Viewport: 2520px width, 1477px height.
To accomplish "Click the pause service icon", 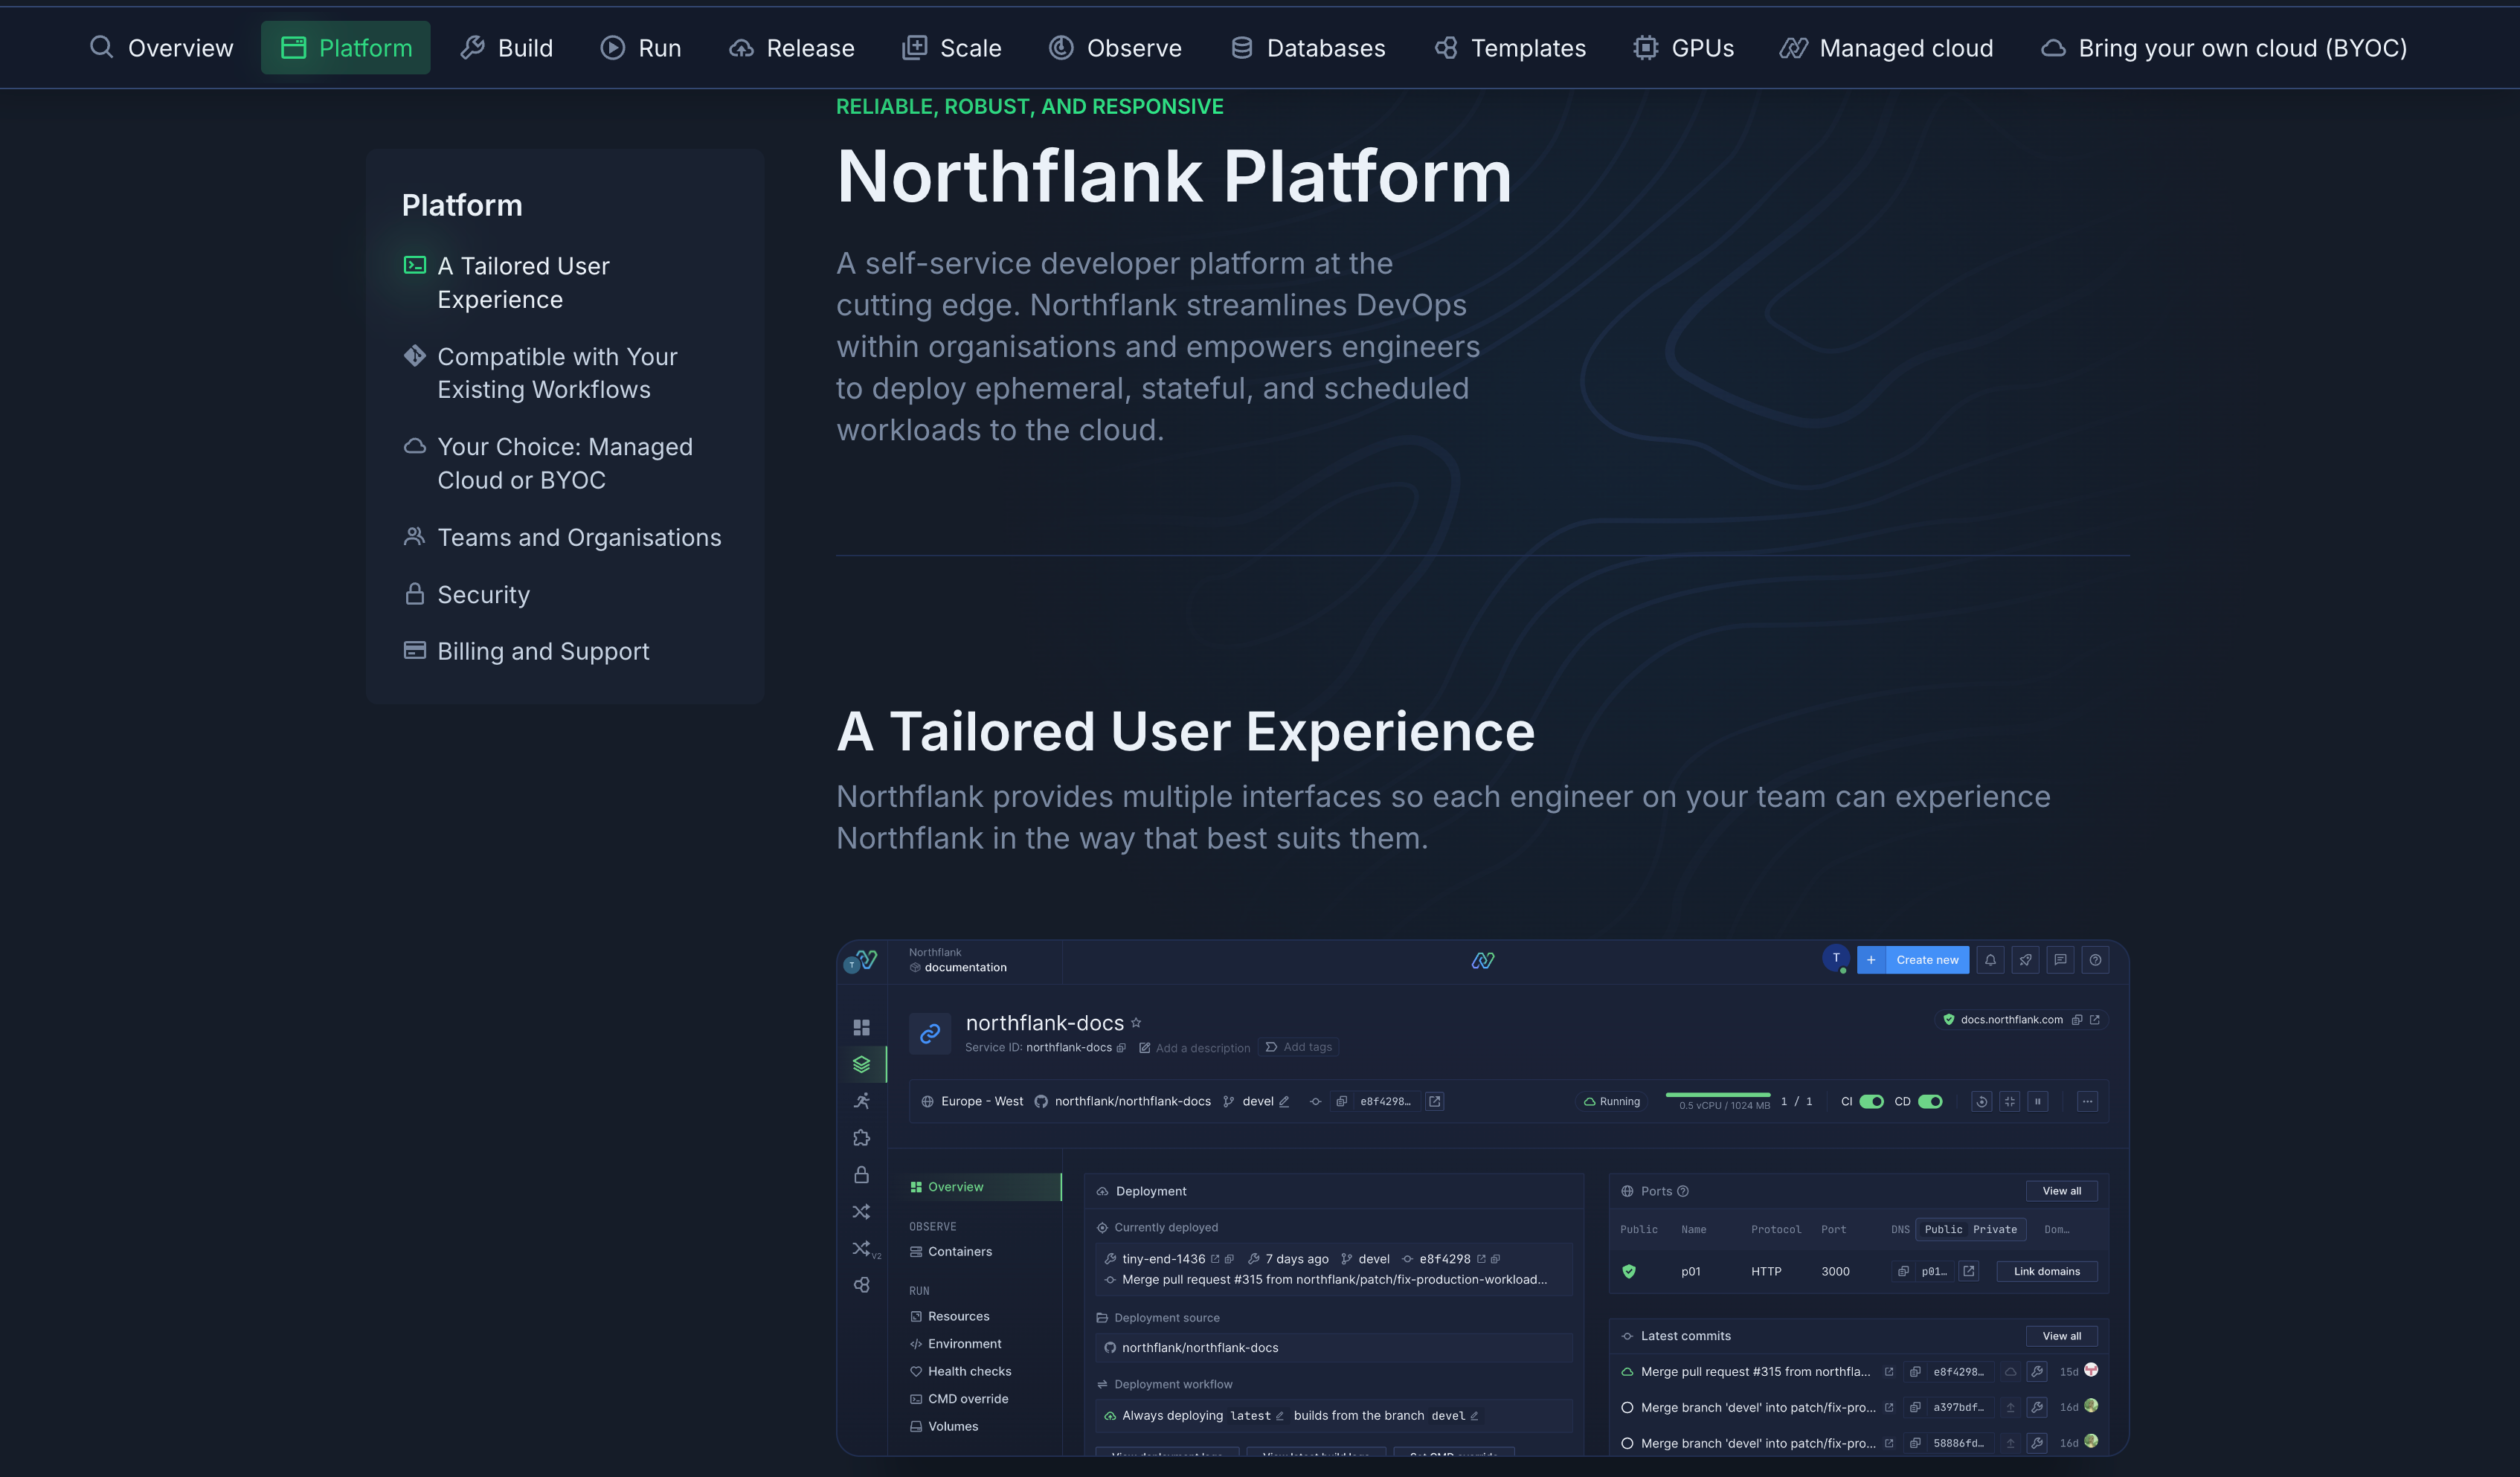I will click(x=2038, y=1101).
